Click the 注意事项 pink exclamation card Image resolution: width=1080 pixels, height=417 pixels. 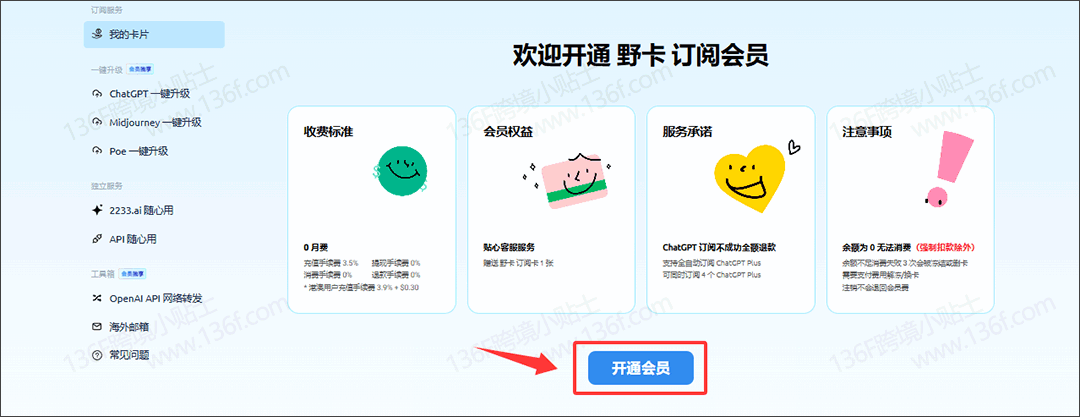pyautogui.click(x=911, y=210)
